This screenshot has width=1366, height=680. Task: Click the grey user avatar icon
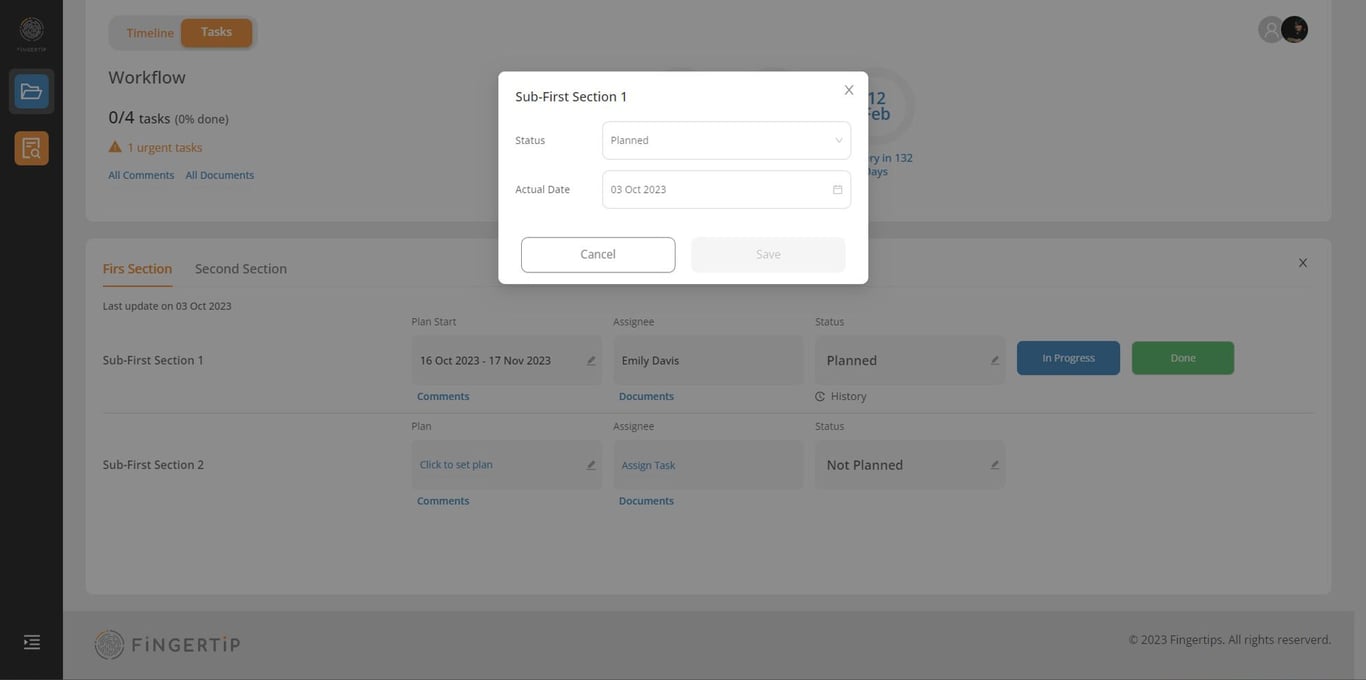1271,30
